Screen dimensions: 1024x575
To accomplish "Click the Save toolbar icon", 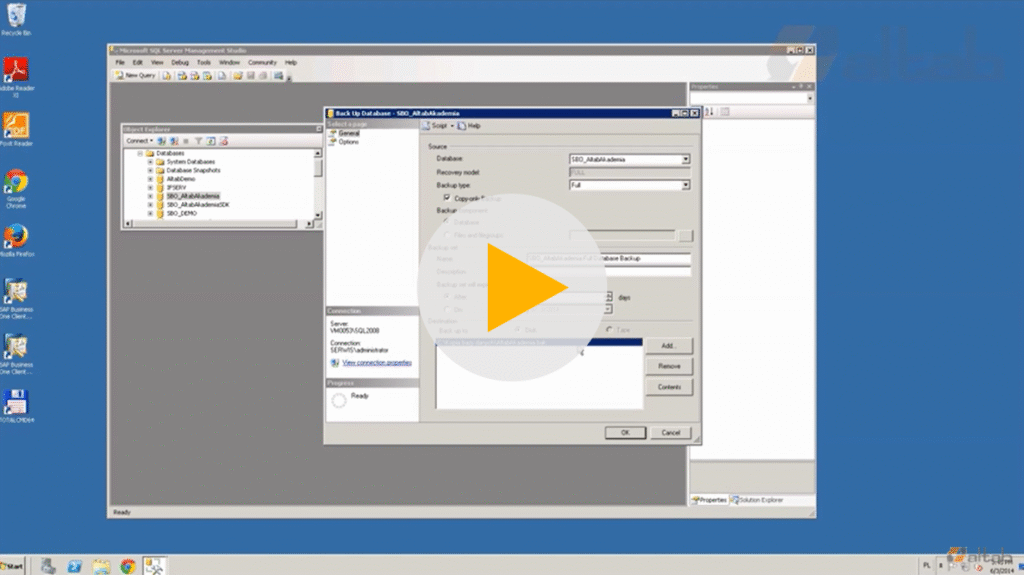I will 251,76.
